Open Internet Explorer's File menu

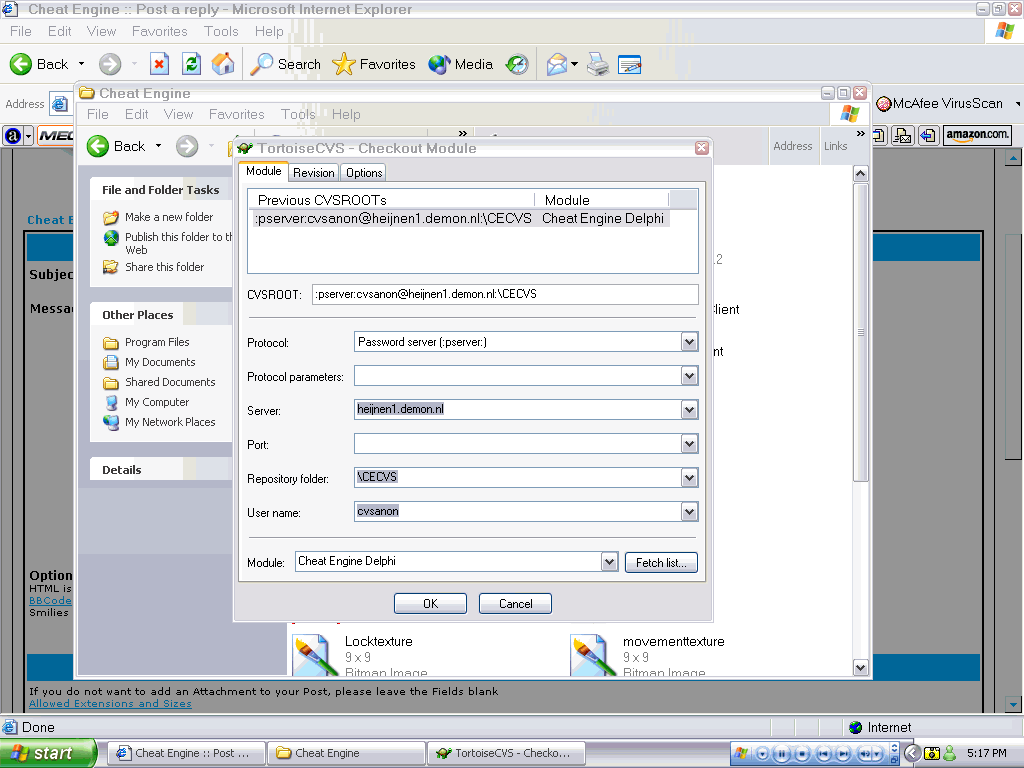click(x=21, y=31)
